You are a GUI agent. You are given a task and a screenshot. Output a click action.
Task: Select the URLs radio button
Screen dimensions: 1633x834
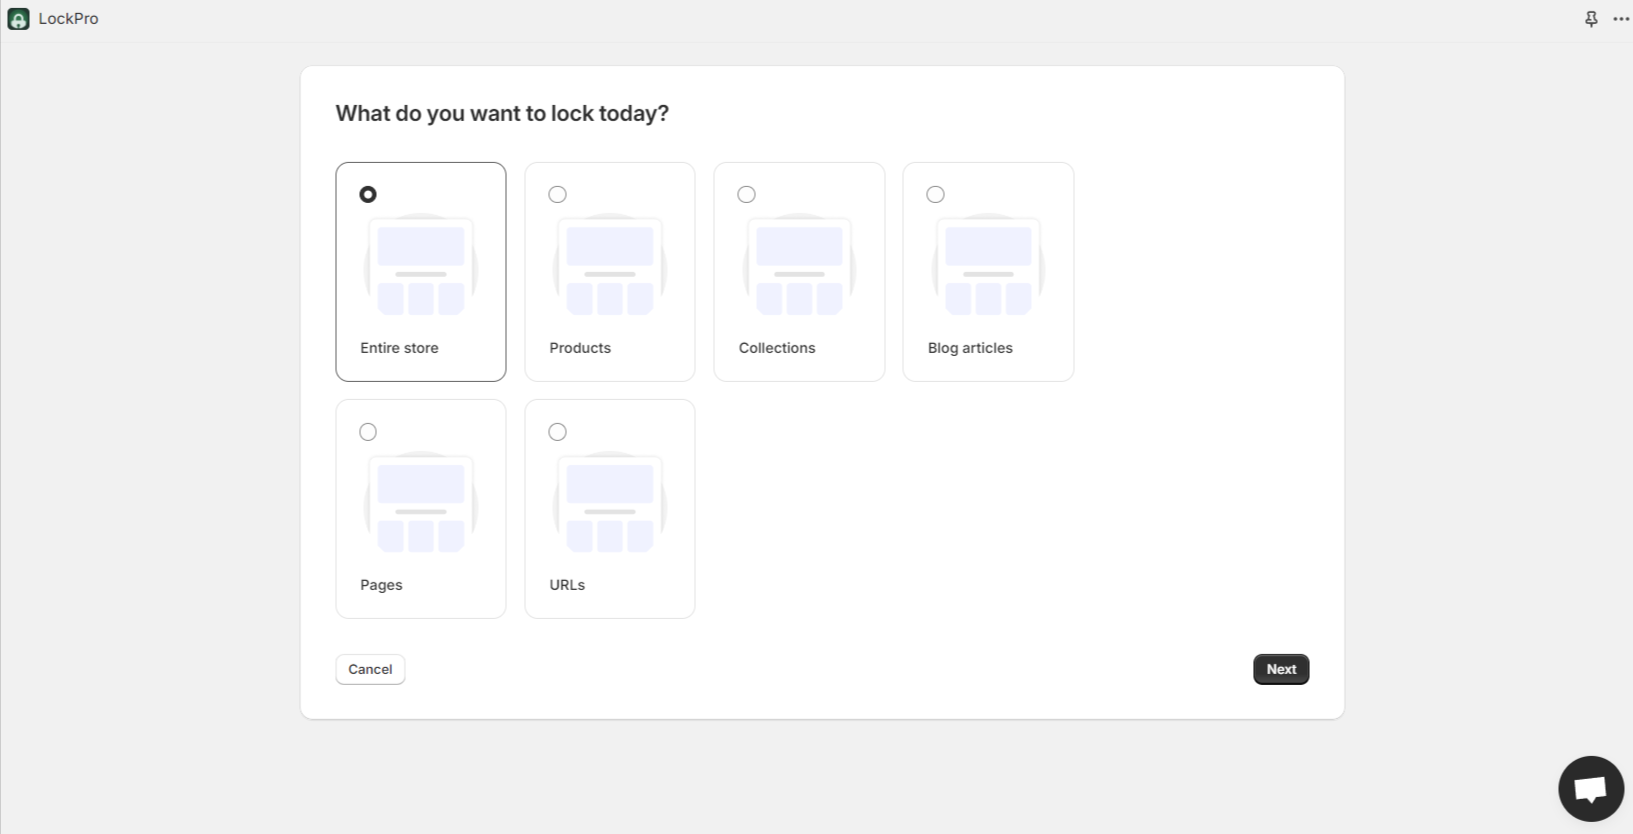557,432
